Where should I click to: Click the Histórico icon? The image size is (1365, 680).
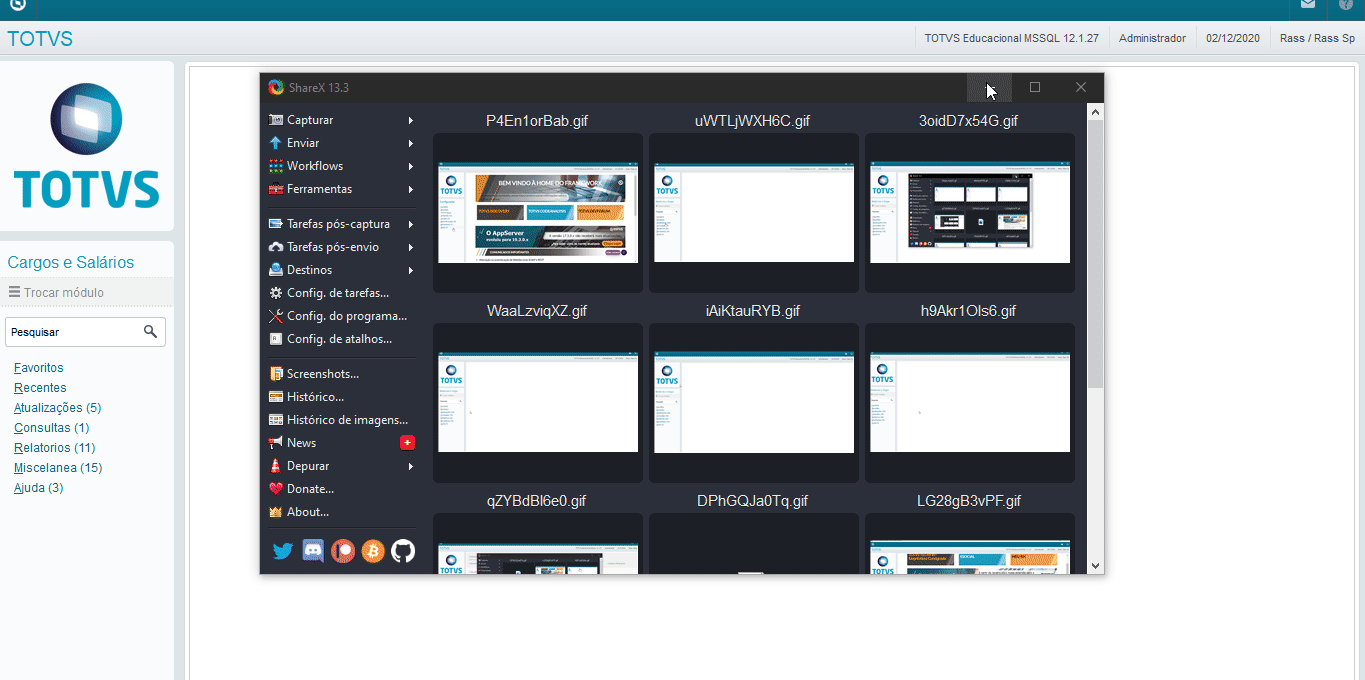click(276, 397)
